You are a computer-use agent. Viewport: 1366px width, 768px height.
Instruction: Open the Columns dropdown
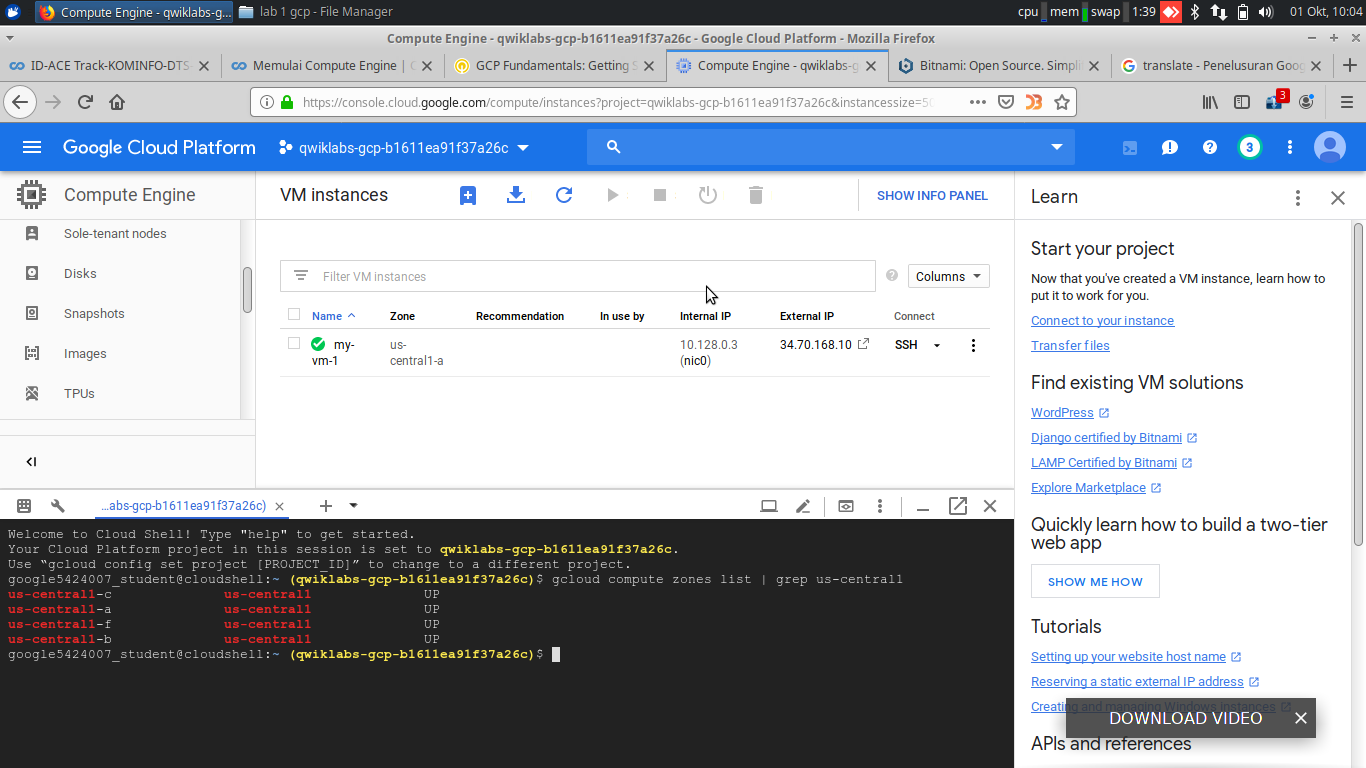947,276
